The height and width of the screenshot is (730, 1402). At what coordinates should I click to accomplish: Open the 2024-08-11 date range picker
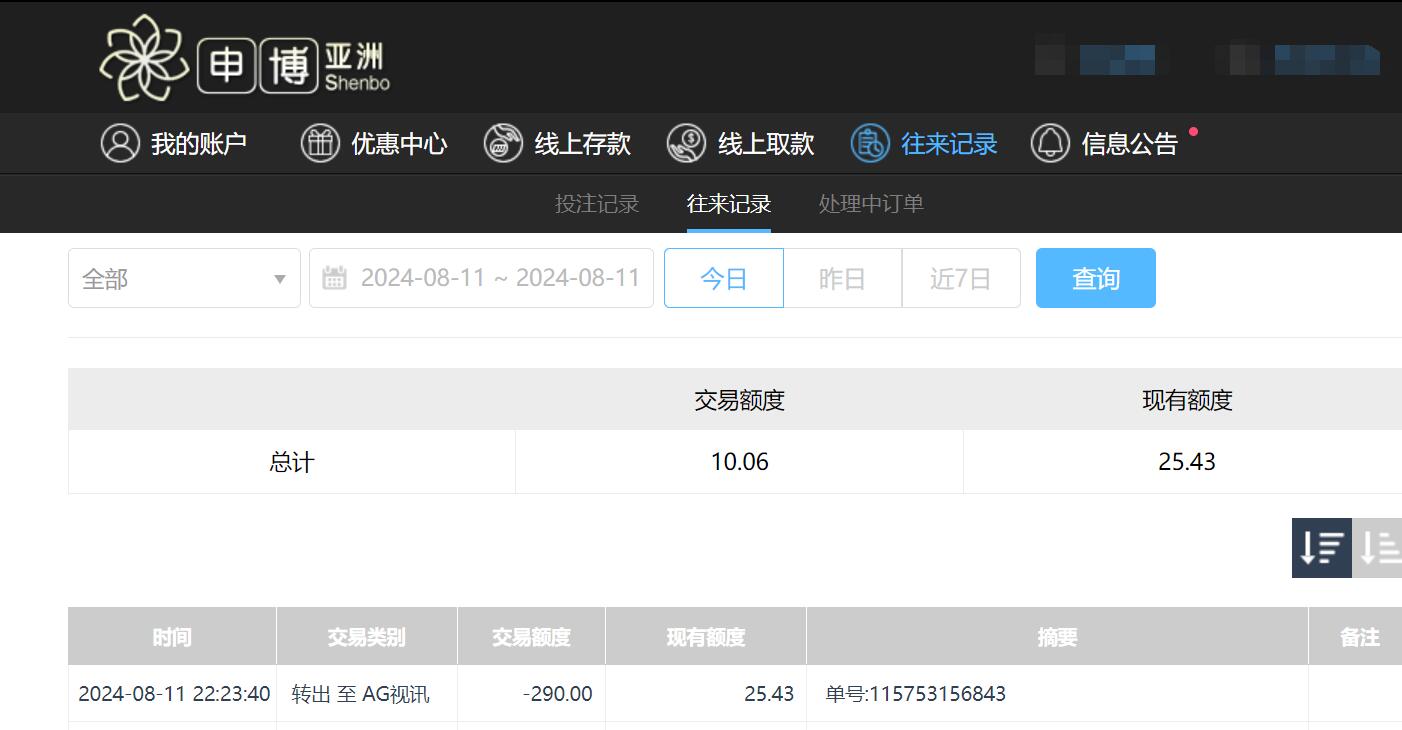502,277
